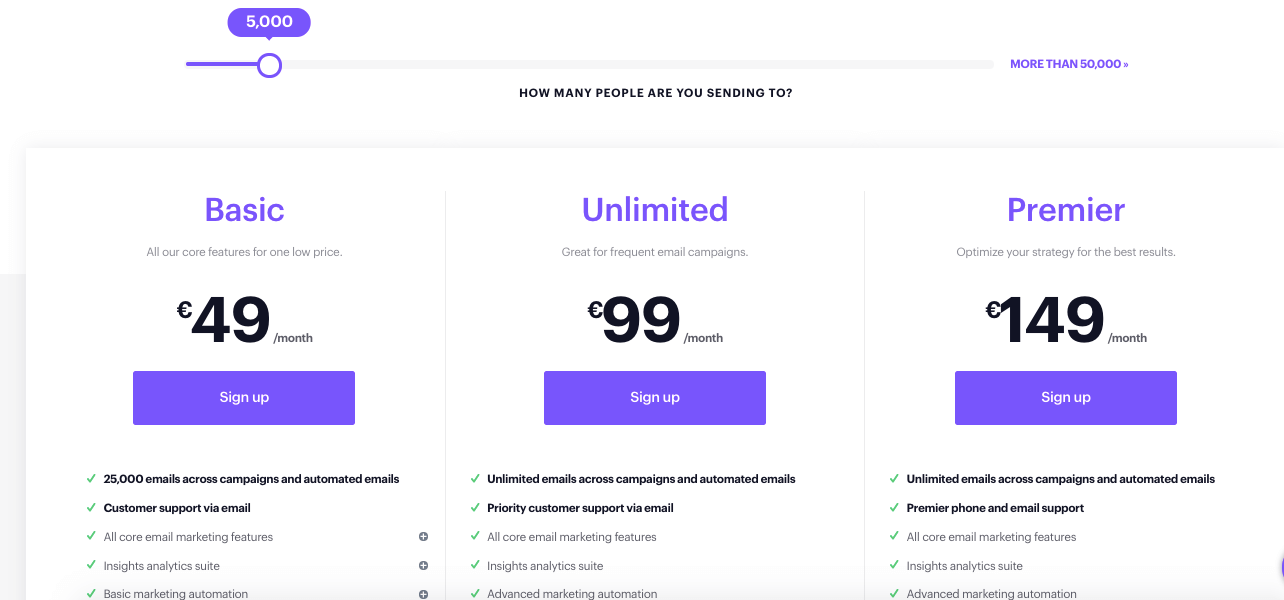
Task: Click the checkmark beside Premier phone and email support
Action: click(x=894, y=508)
